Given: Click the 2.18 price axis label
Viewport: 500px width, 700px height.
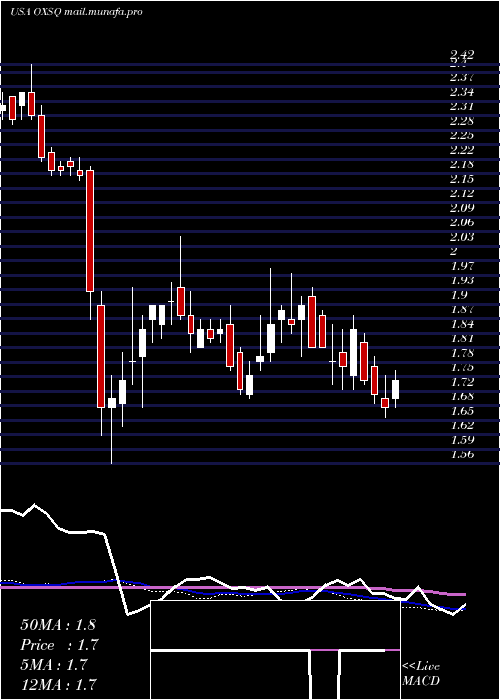Looking at the screenshot, I should coord(462,164).
